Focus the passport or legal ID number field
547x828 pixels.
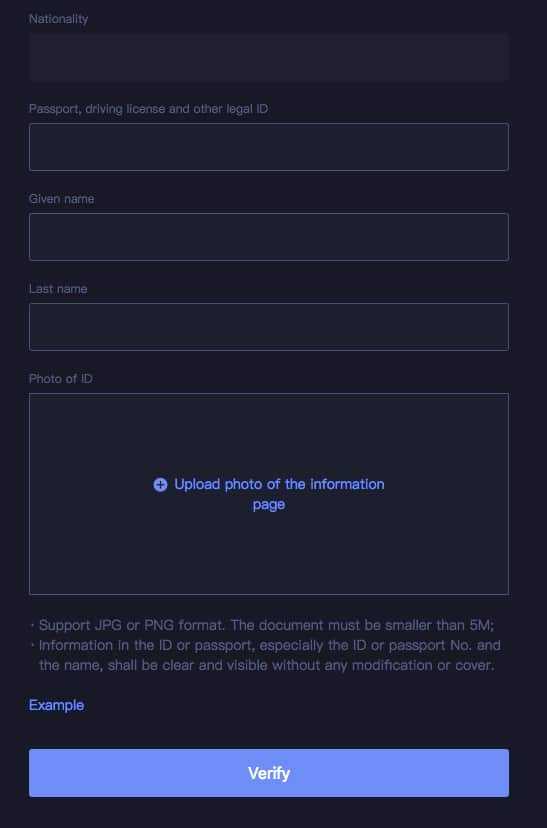point(269,147)
